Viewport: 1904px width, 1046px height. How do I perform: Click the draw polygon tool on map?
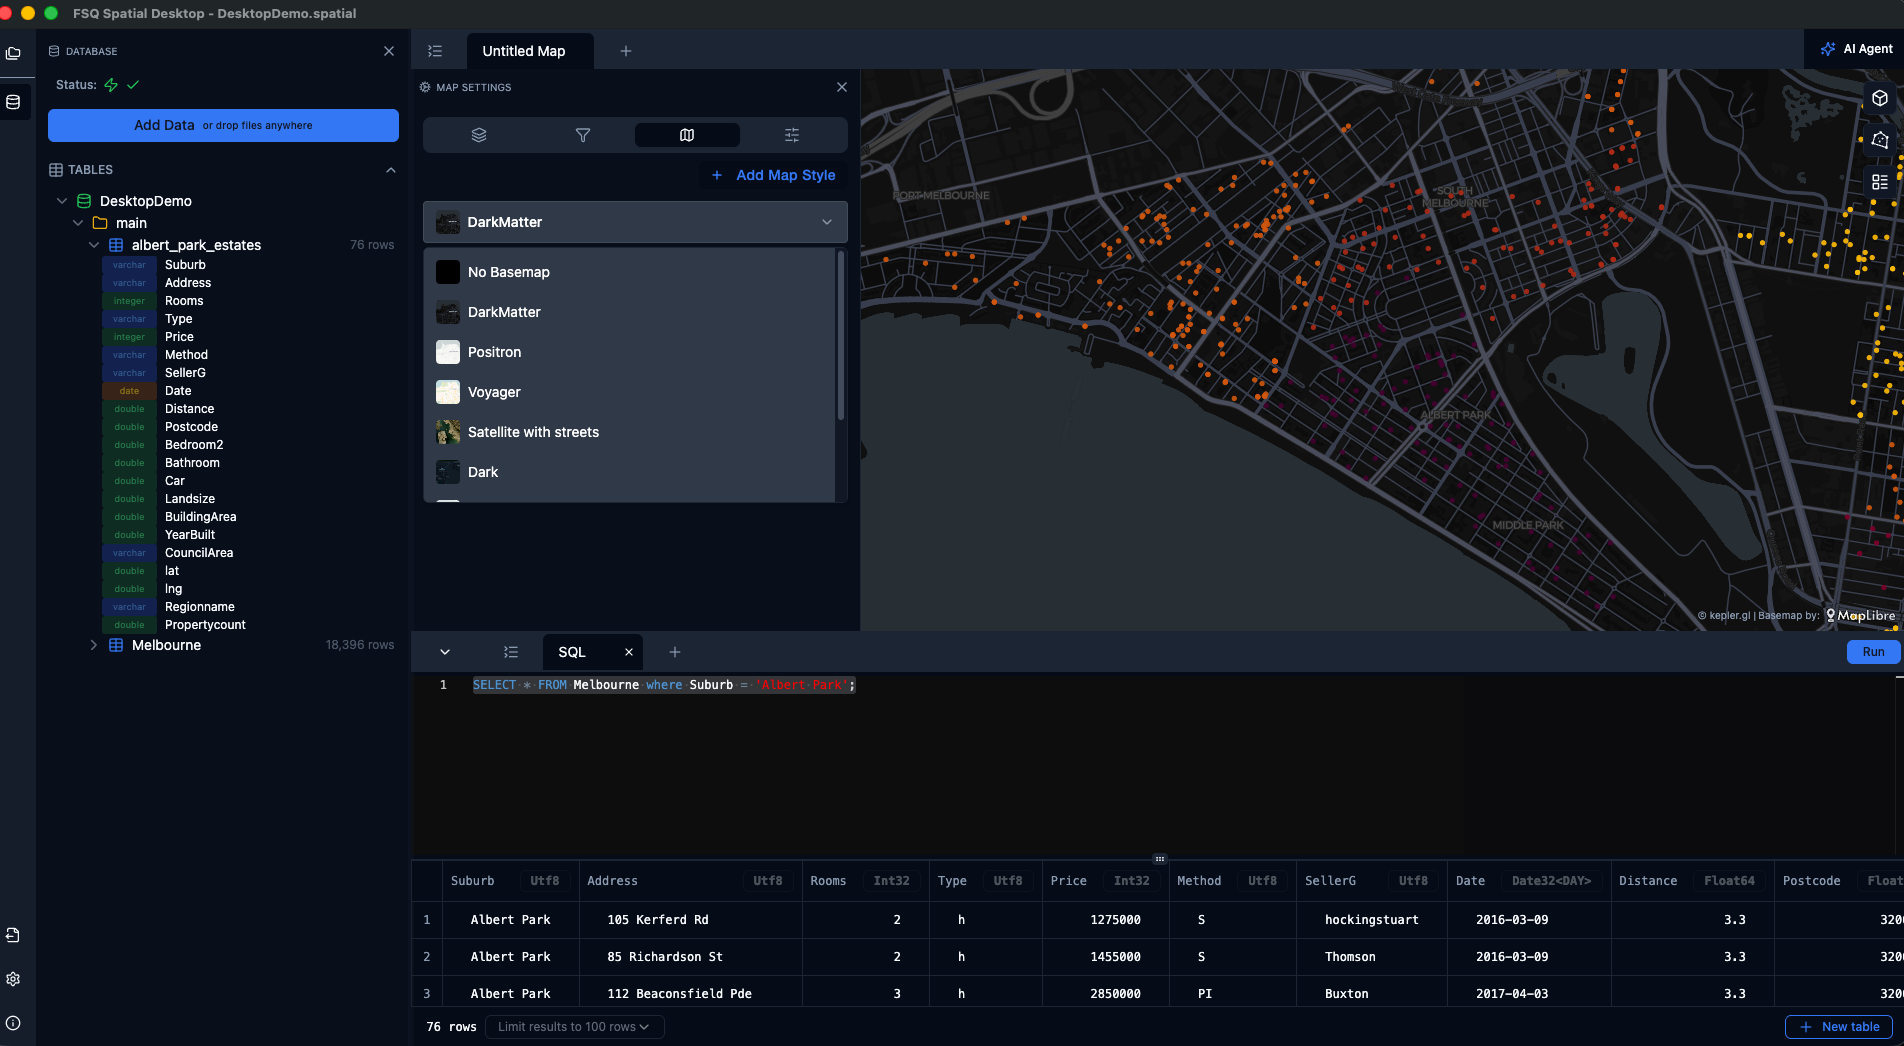1880,140
